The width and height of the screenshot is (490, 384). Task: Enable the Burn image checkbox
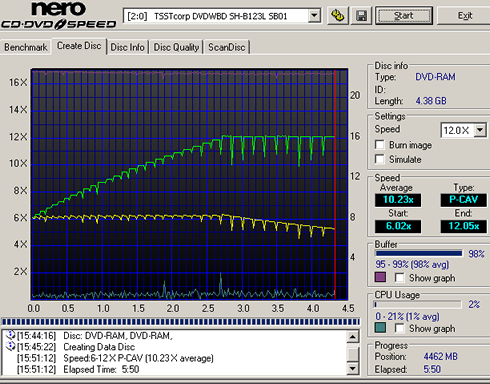point(379,145)
